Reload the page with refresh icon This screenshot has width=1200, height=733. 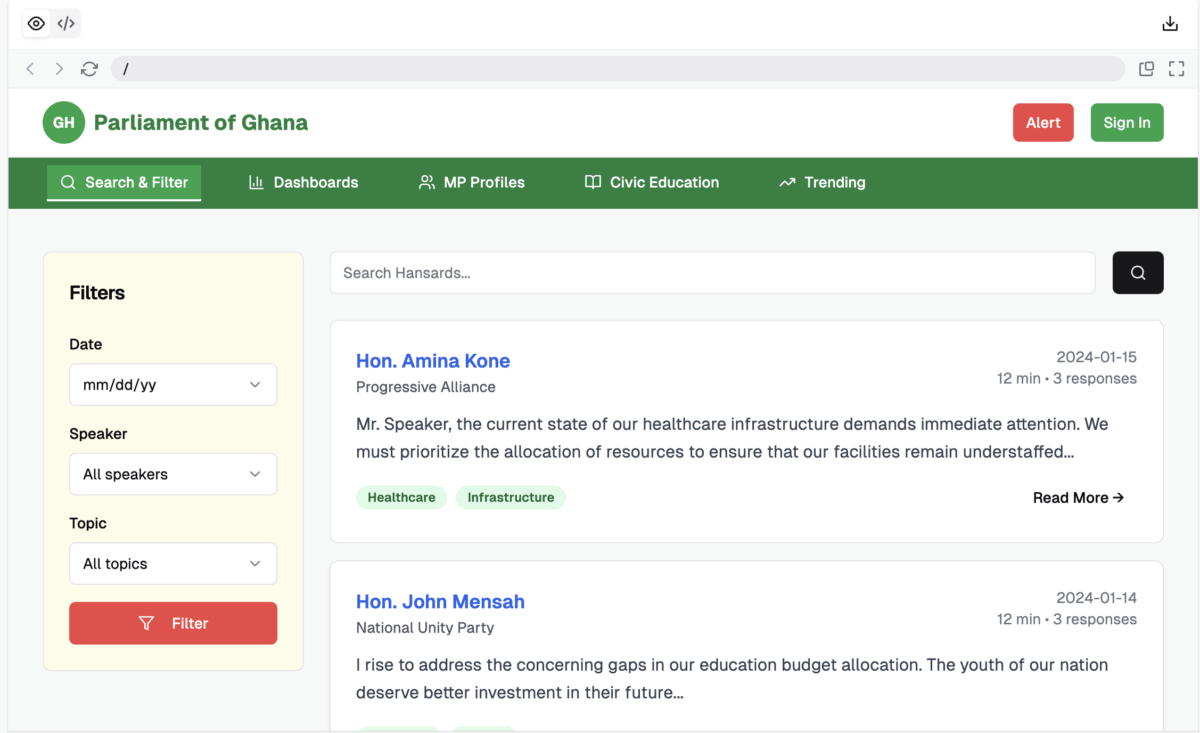tap(89, 69)
